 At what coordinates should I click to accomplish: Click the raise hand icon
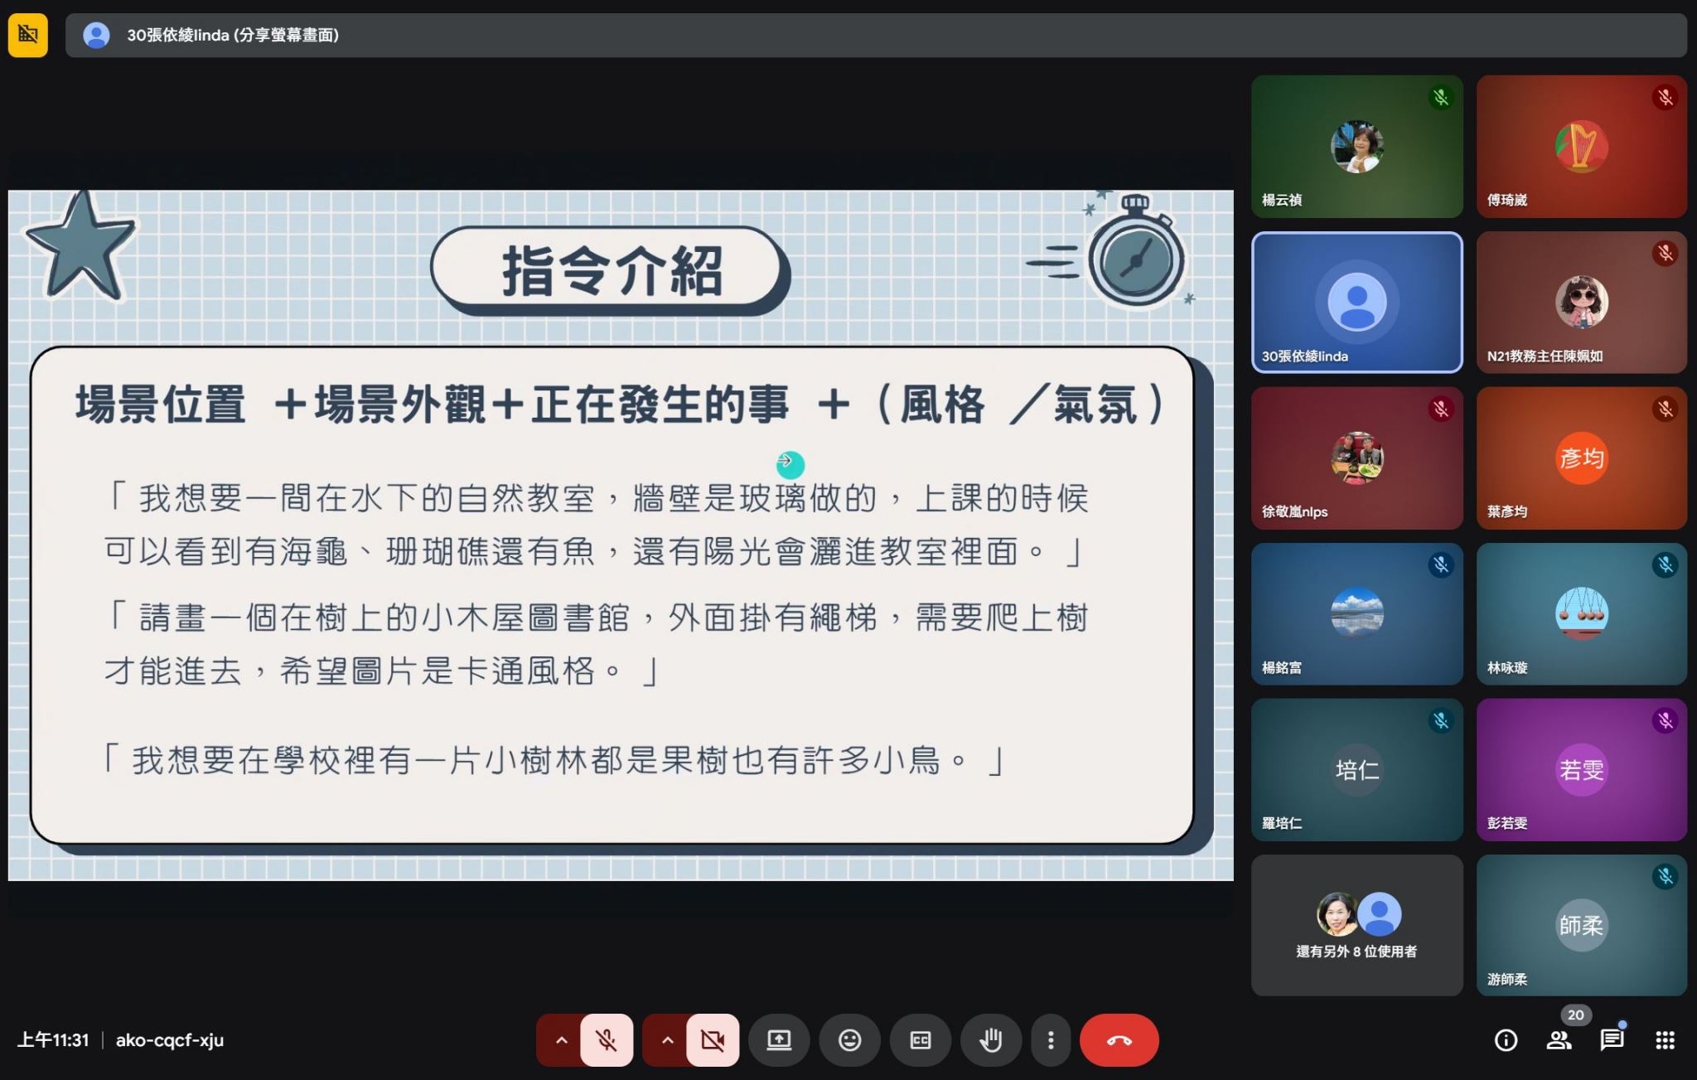(991, 1040)
